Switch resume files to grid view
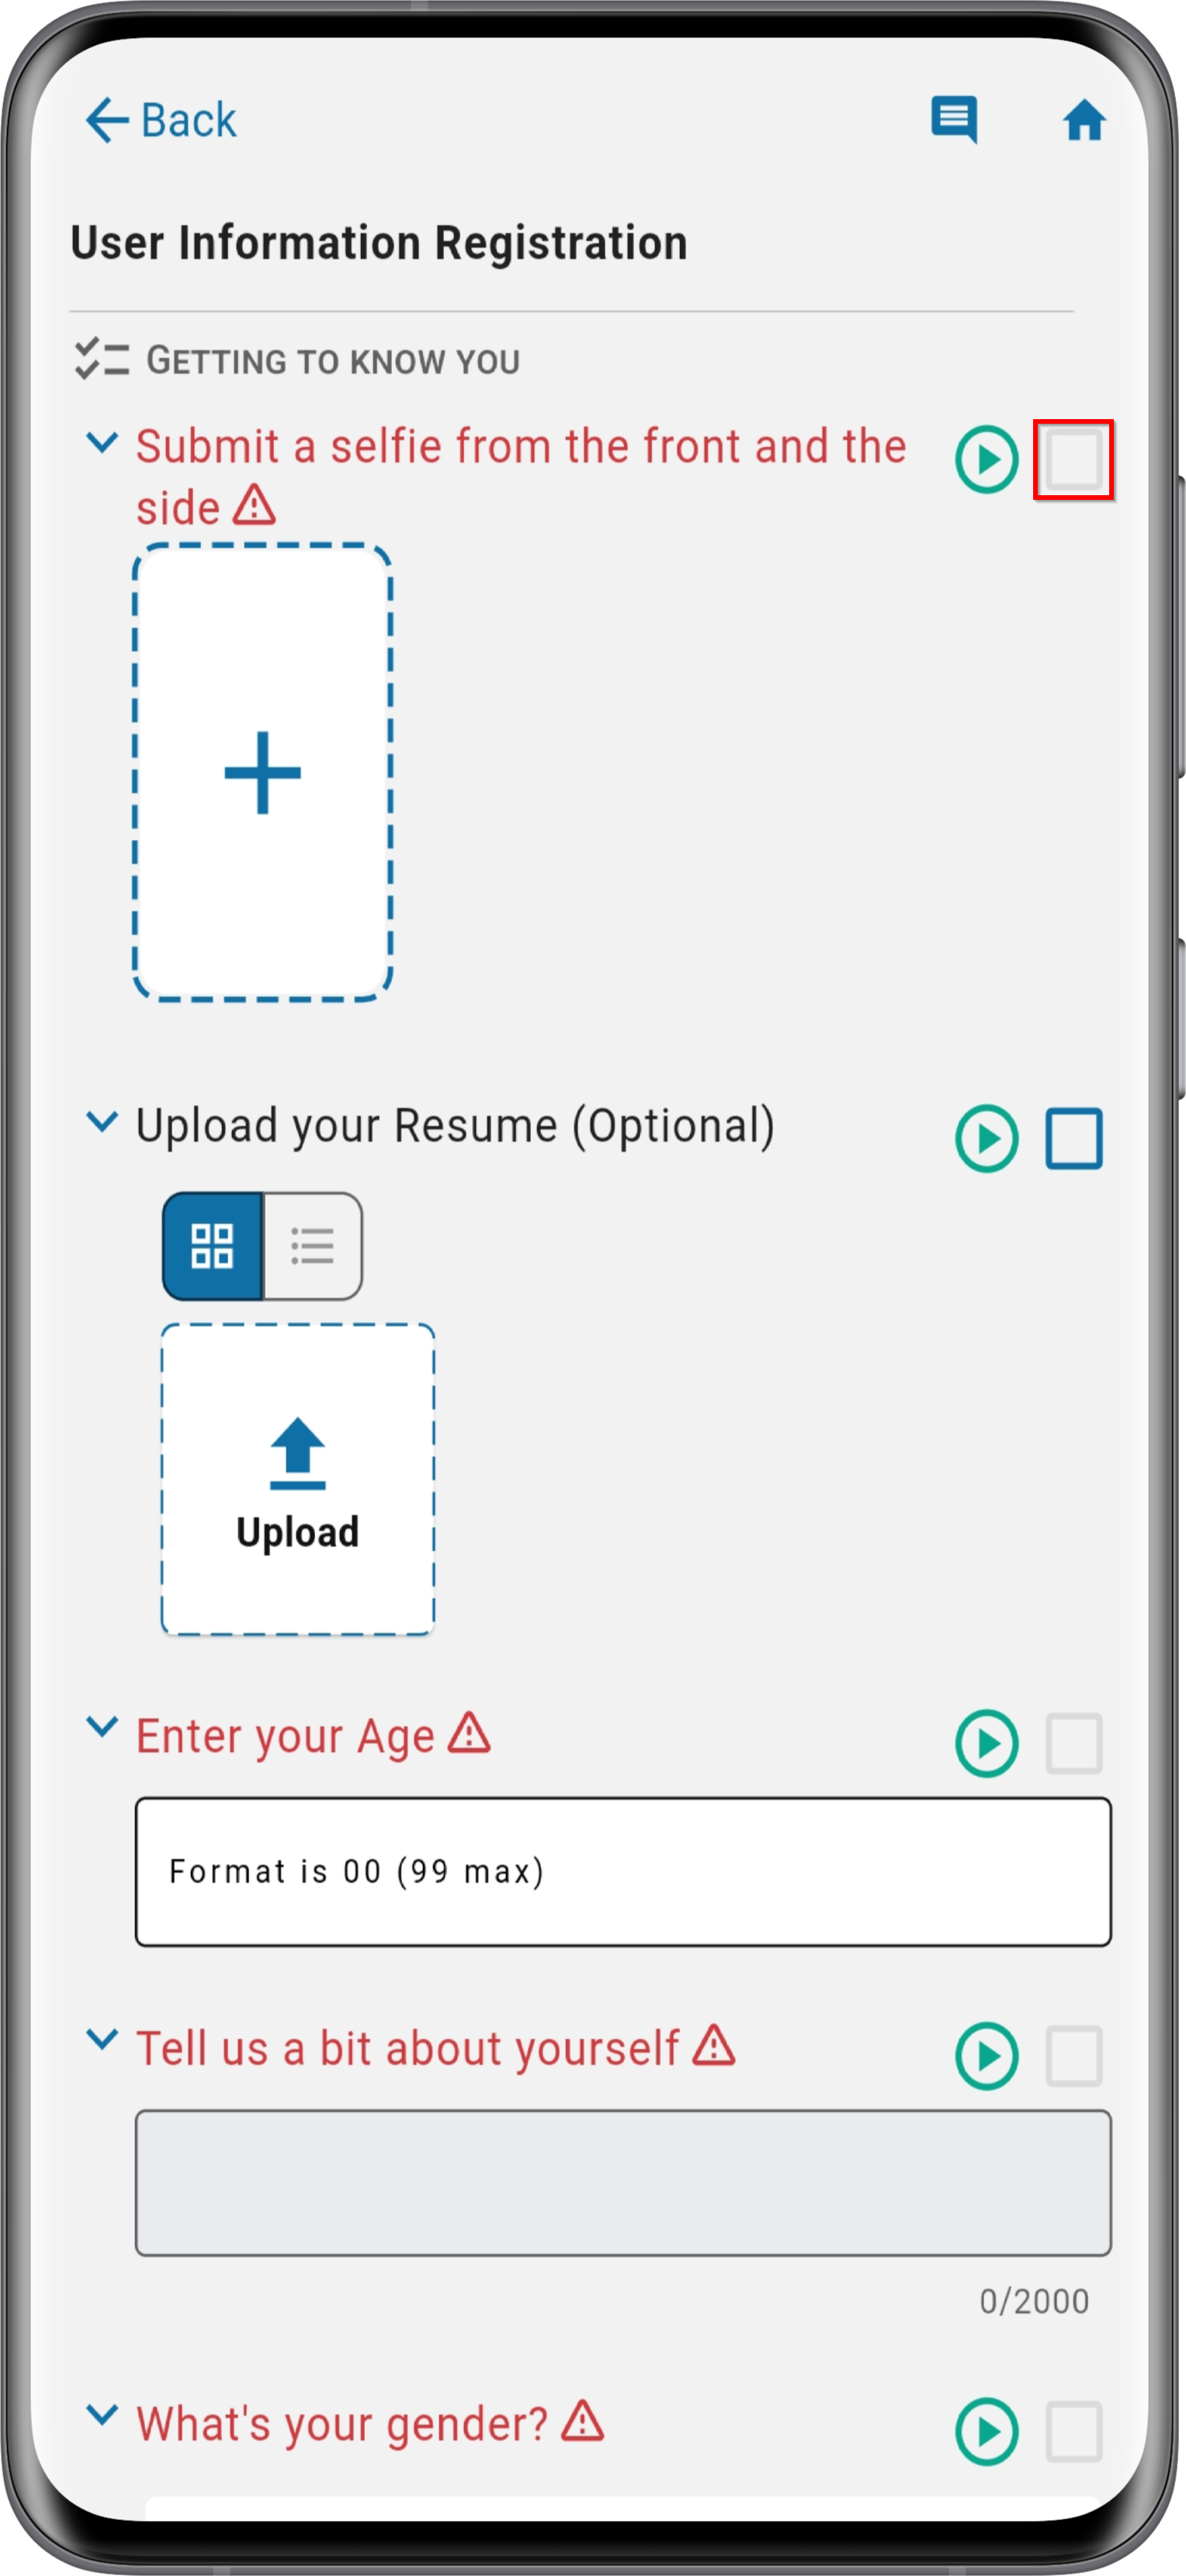This screenshot has width=1186, height=2576. pyautogui.click(x=213, y=1246)
